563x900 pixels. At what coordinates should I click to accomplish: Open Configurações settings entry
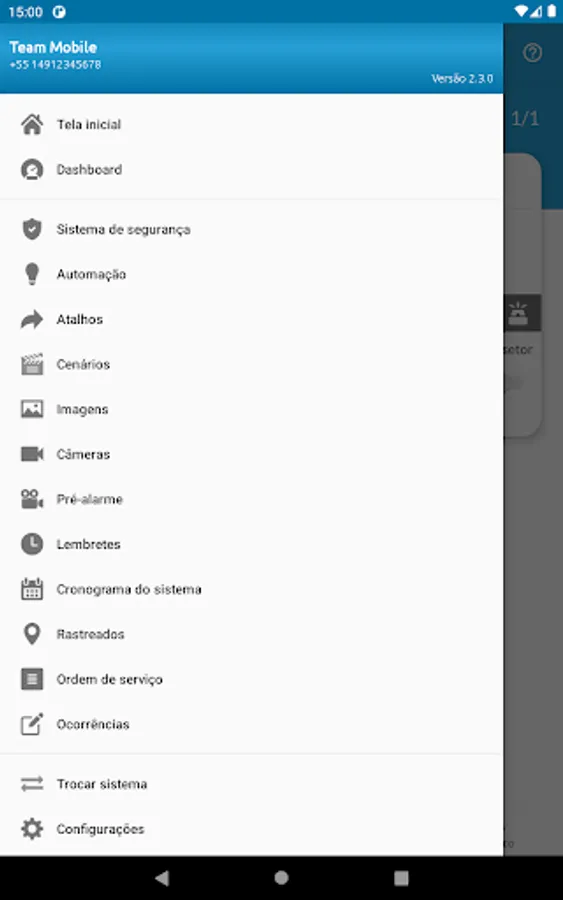coord(251,829)
